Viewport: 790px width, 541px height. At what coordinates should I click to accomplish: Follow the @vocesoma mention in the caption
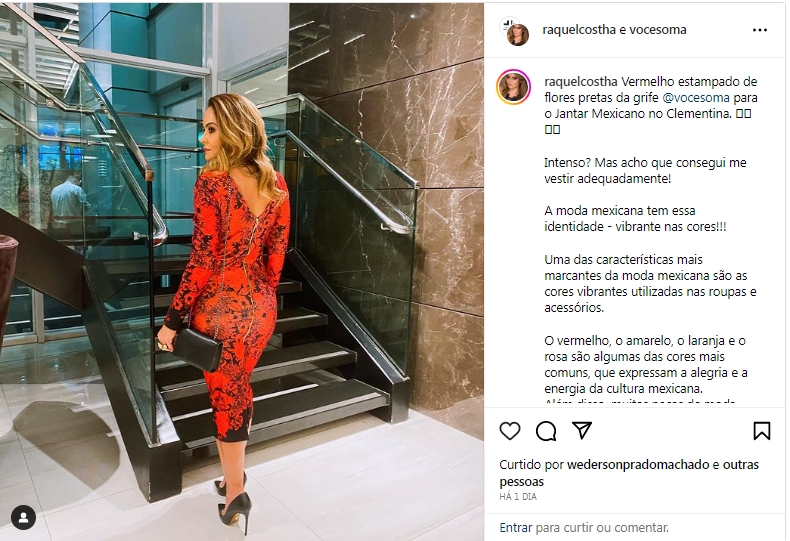click(696, 97)
